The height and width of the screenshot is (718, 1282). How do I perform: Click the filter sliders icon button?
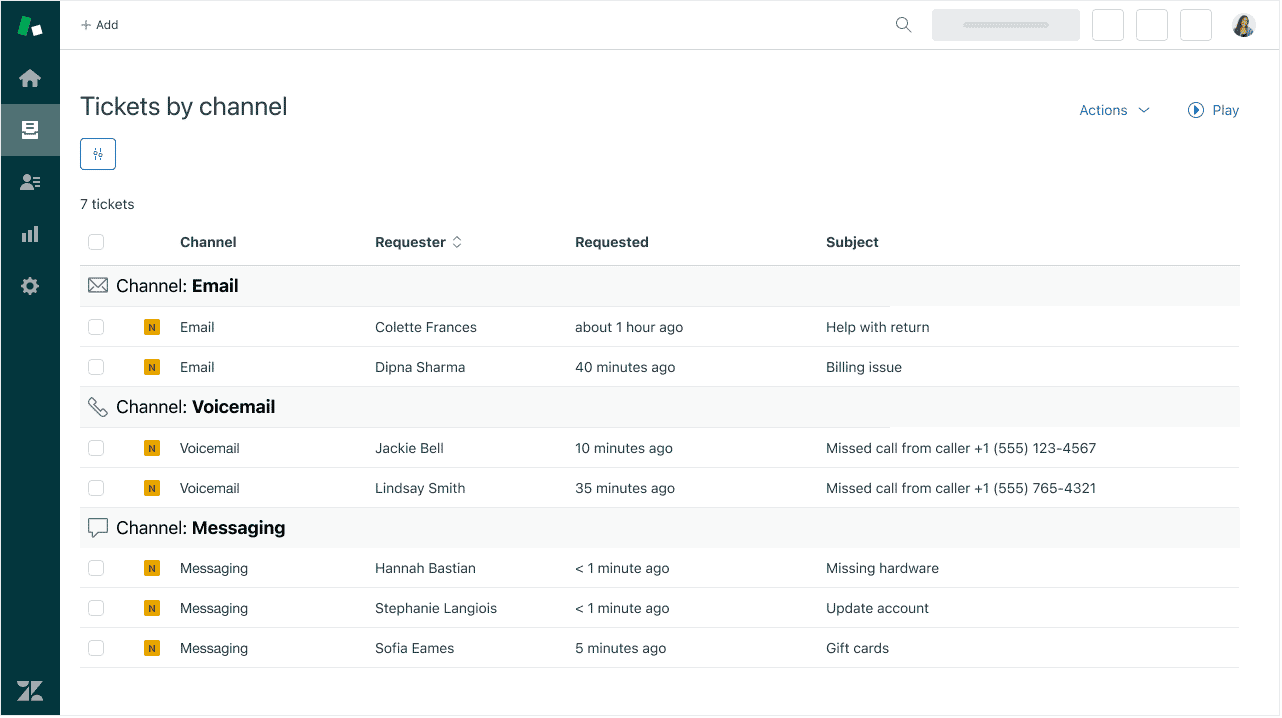98,154
